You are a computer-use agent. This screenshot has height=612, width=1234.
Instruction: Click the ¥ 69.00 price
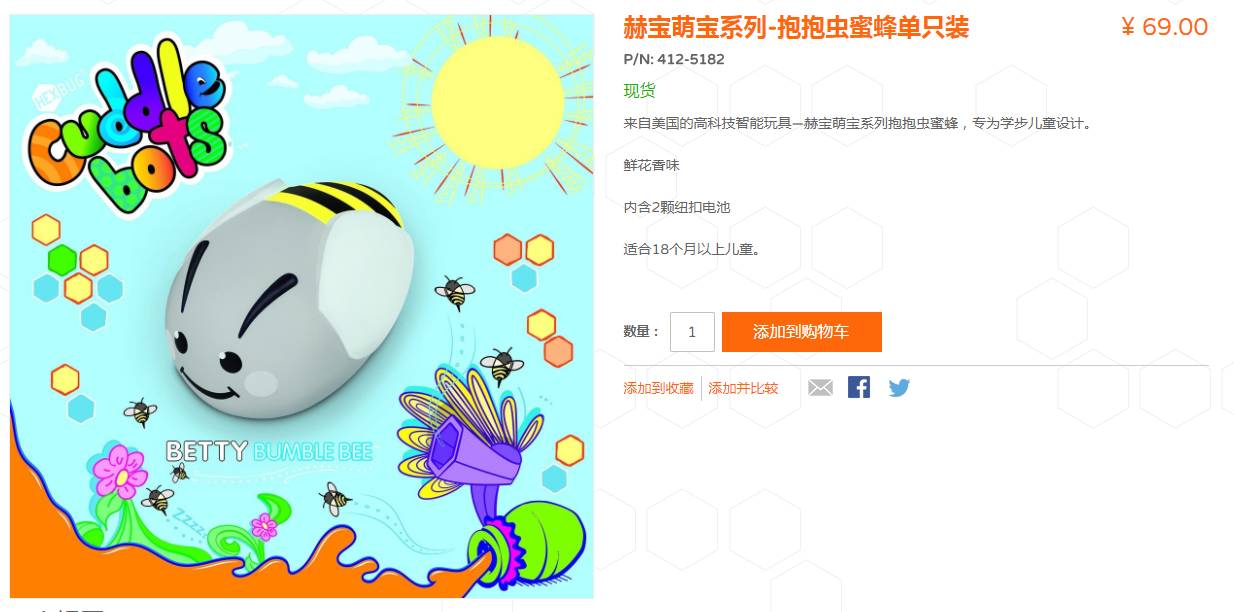tap(1164, 27)
